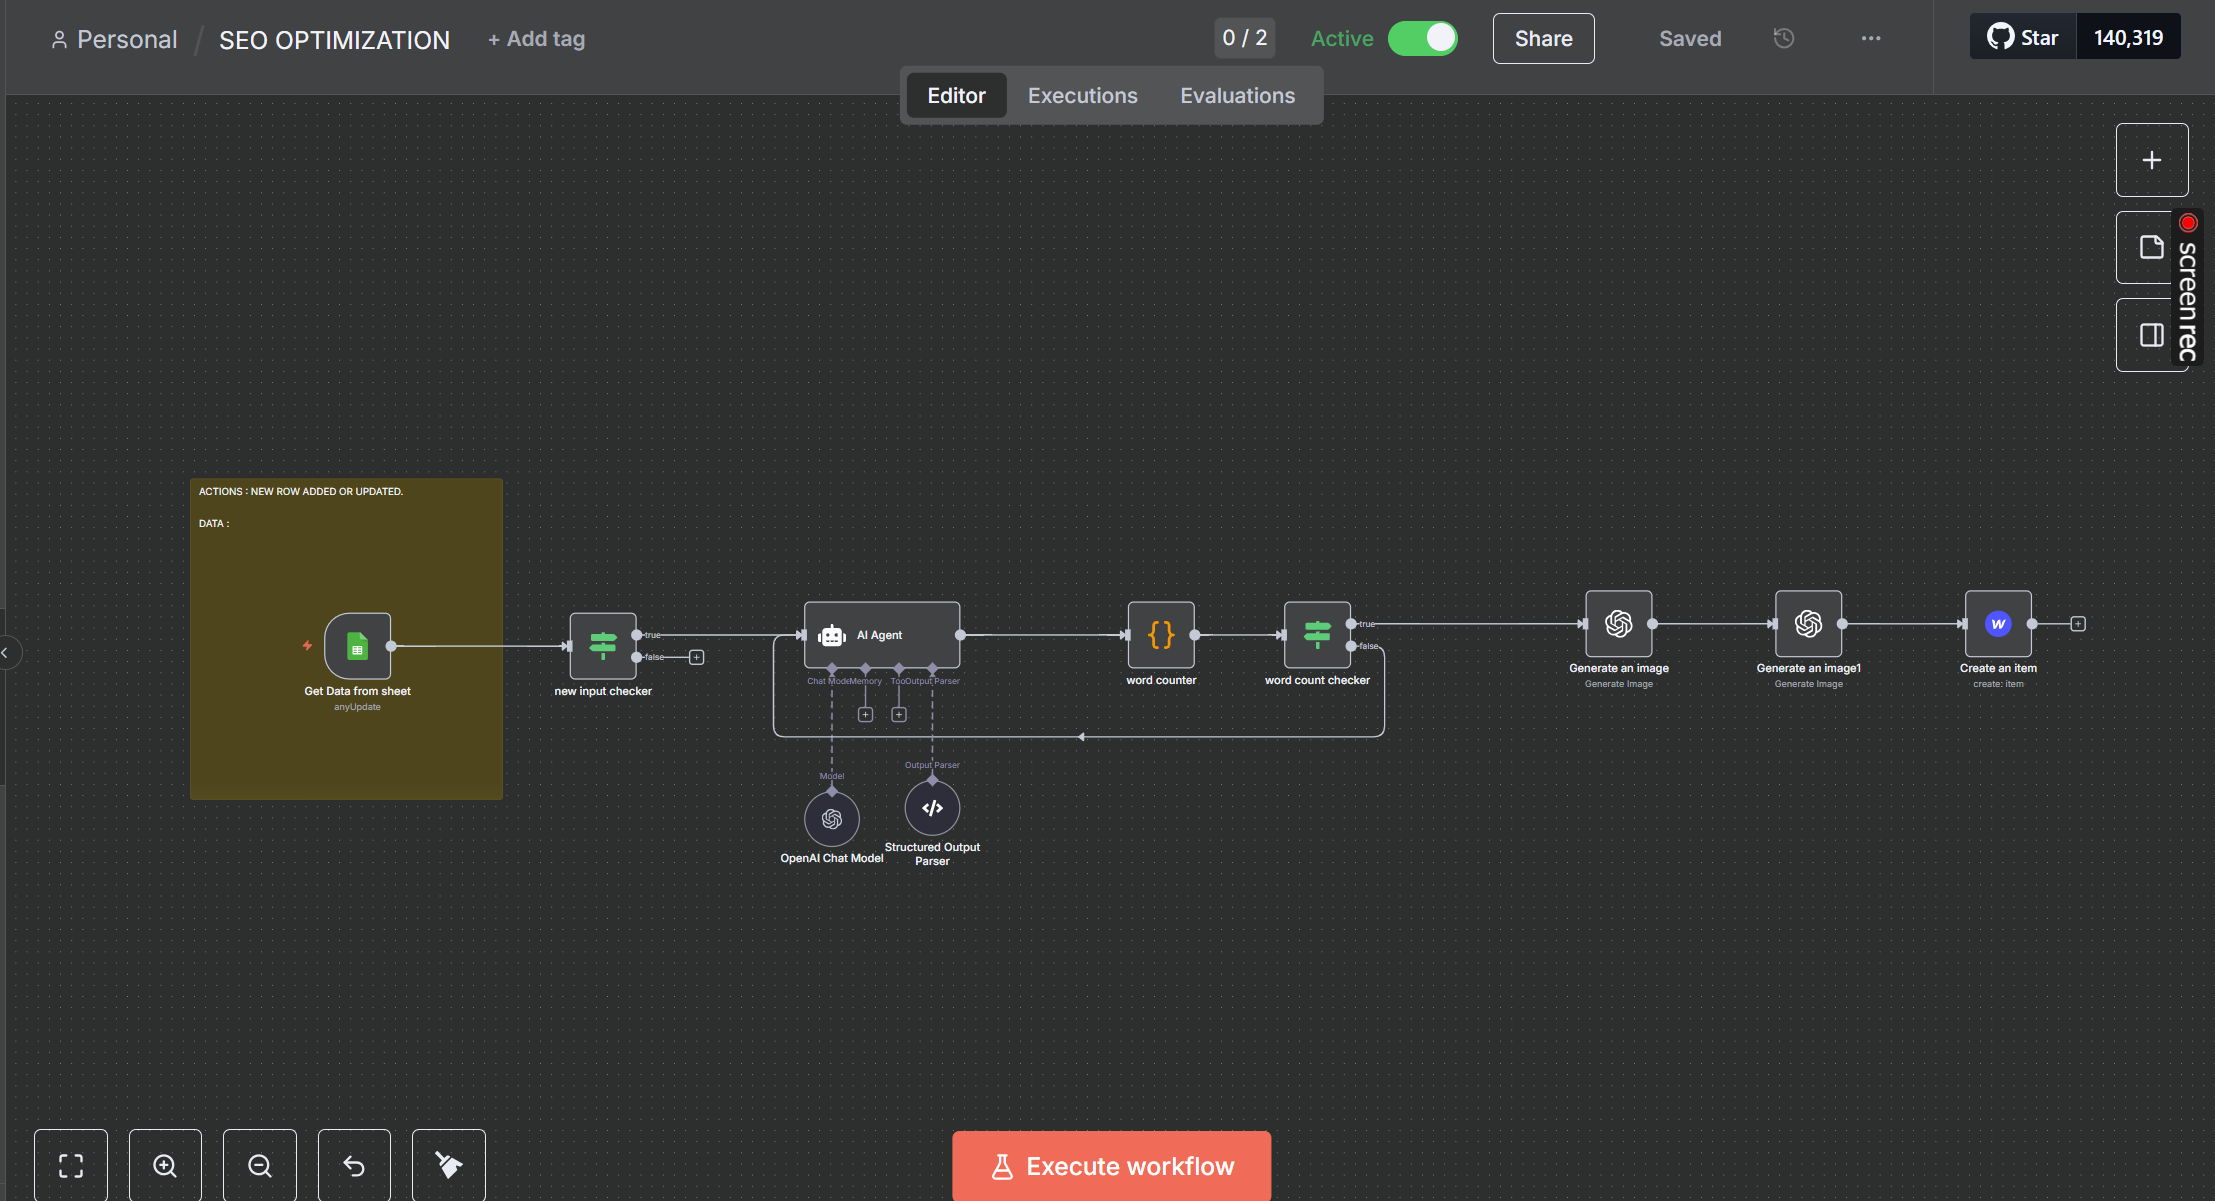This screenshot has height=1201, width=2215.
Task: Open the word counter code node
Action: pos(1160,635)
